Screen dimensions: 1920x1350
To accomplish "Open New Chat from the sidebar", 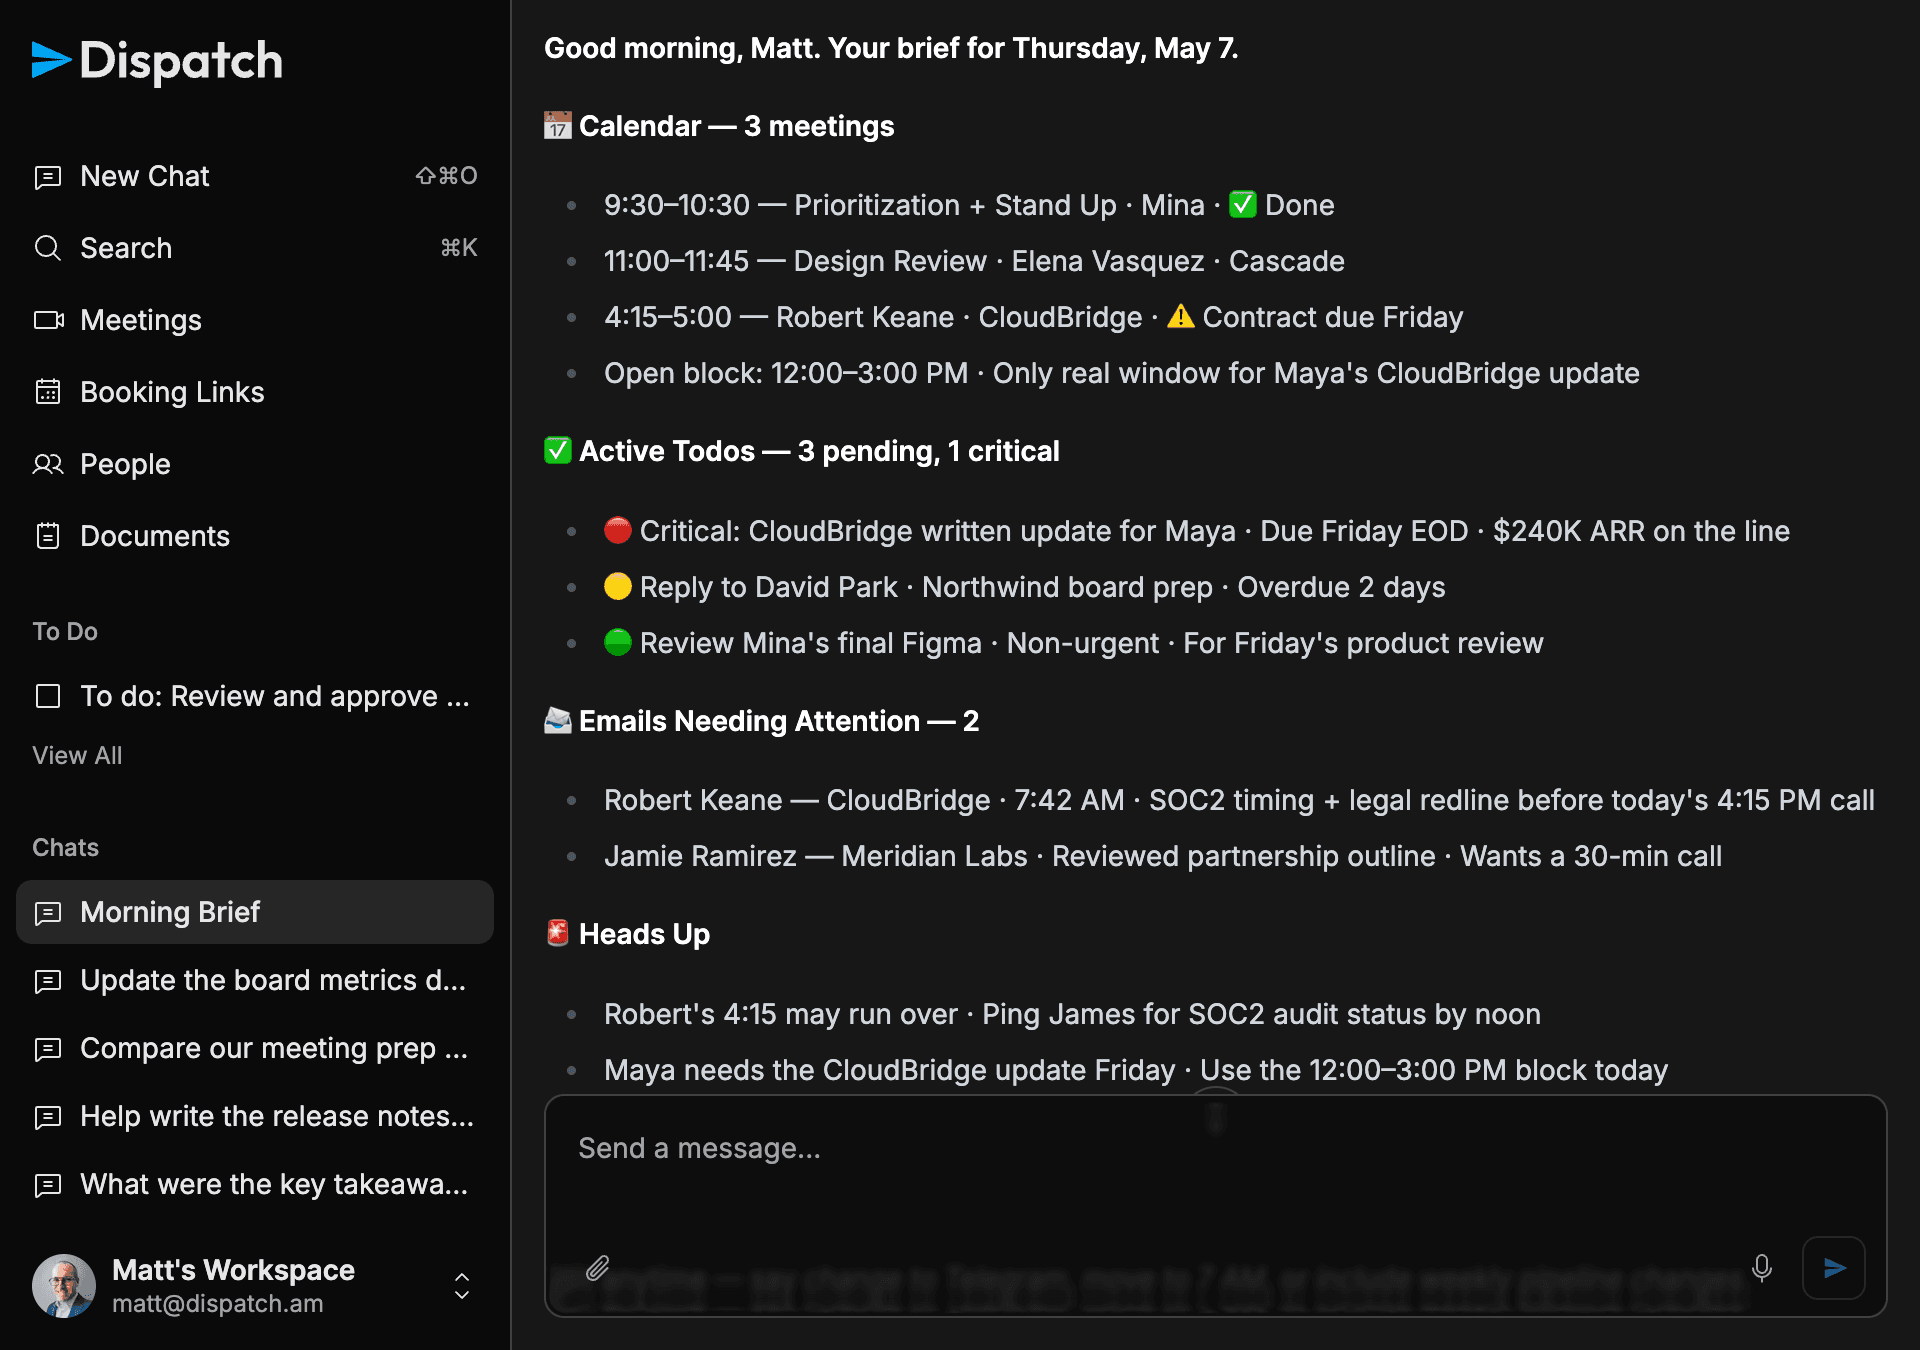I will 255,176.
